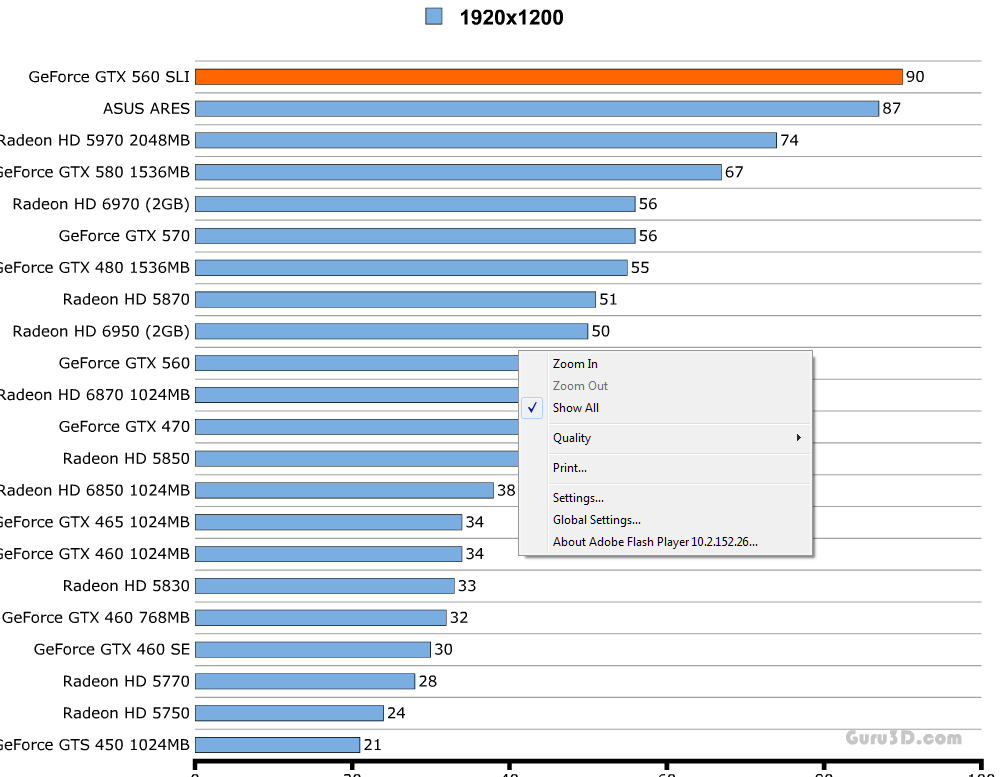
Task: Click the value 51 data label
Action: tap(608, 300)
